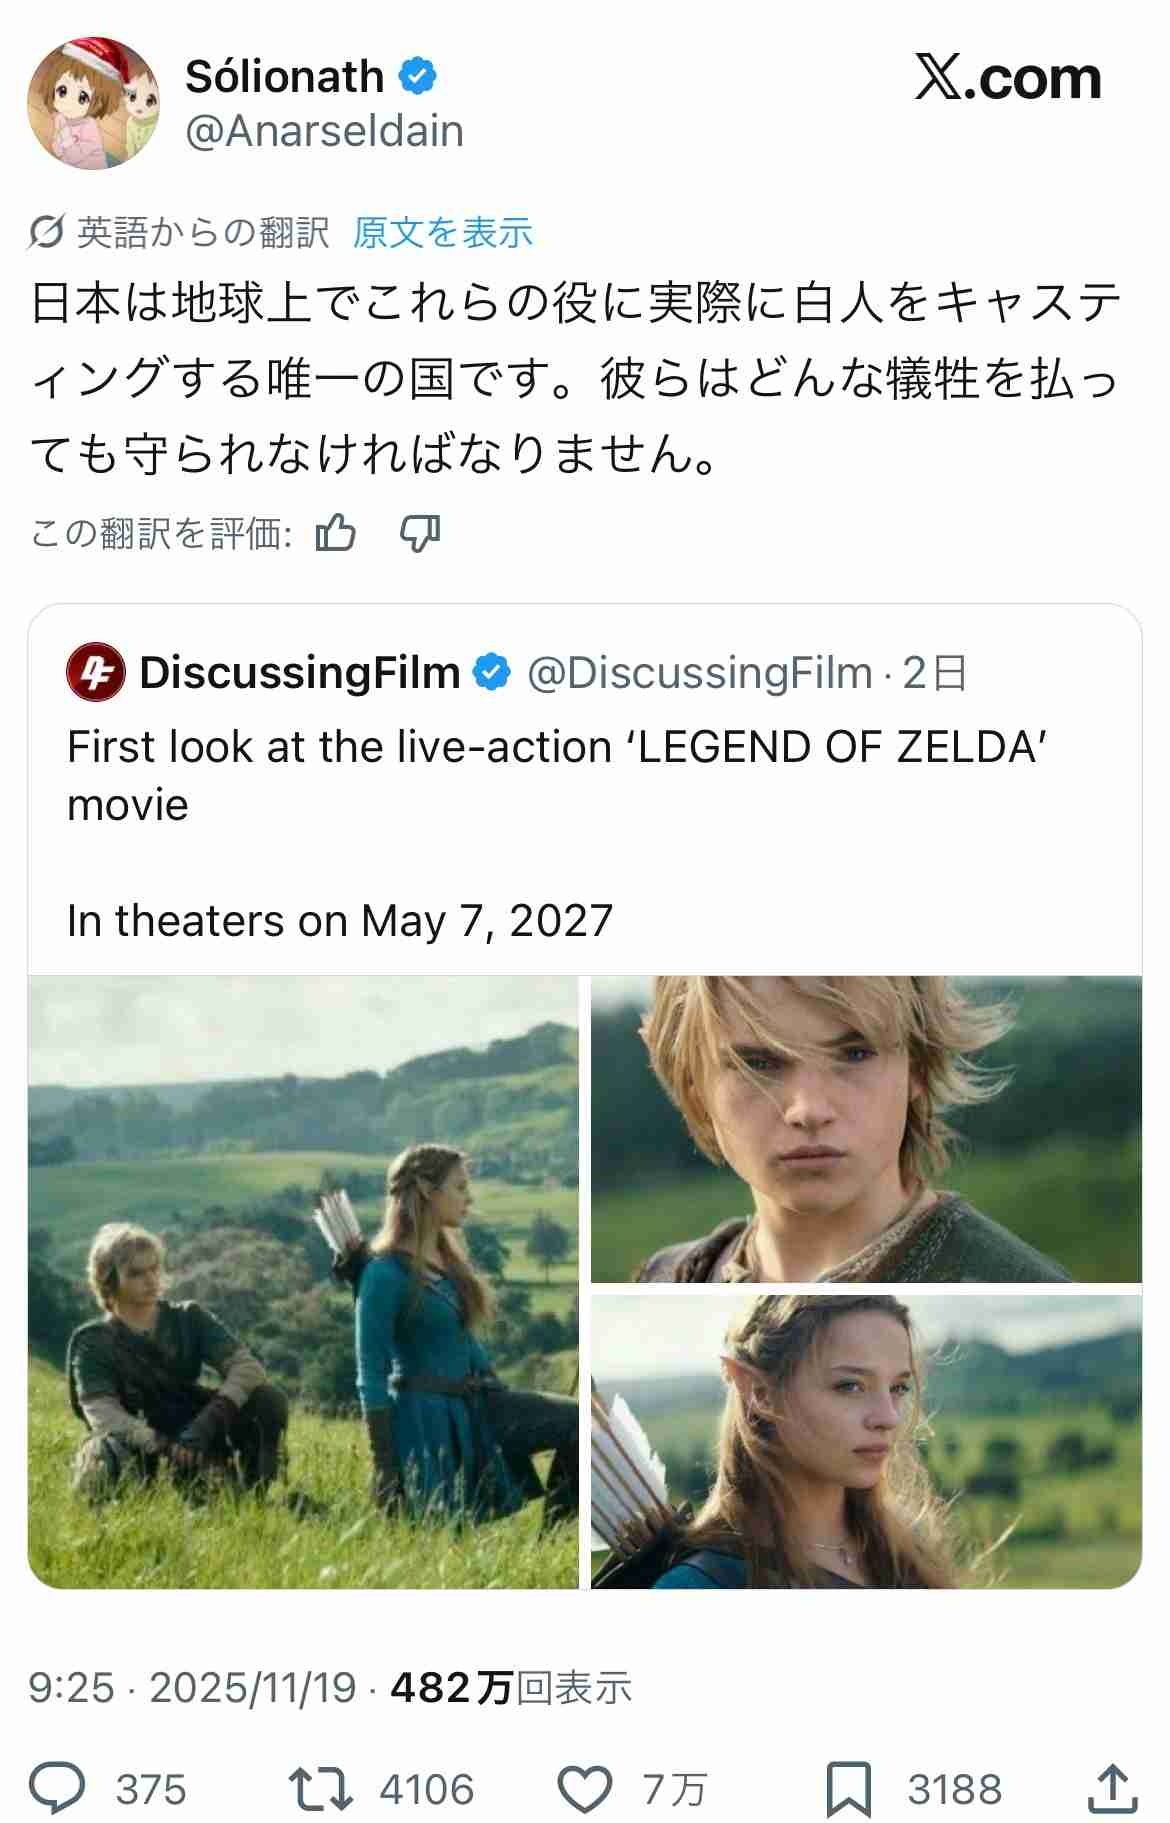The width and height of the screenshot is (1170, 1823).
Task: Rate the translation with thumbs up
Action: tap(336, 533)
